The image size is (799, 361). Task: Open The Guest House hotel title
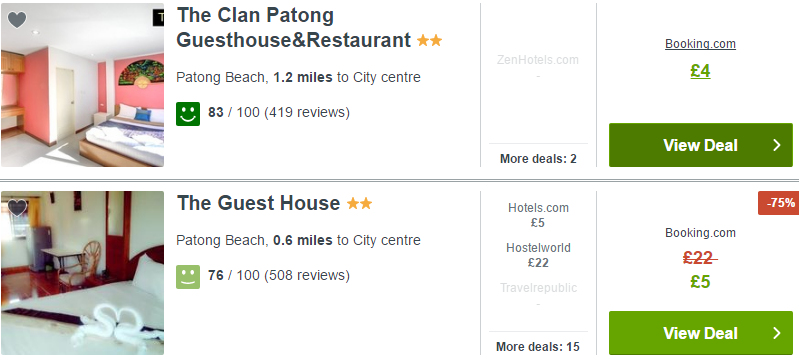pos(258,203)
